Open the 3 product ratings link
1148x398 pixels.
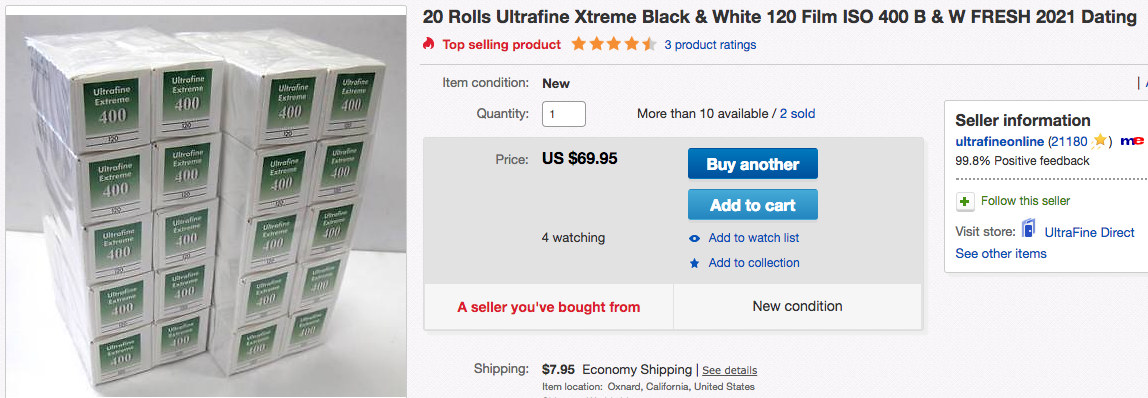coord(710,45)
